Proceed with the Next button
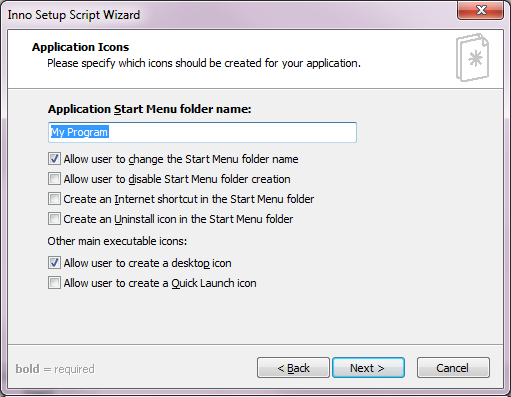 (368, 368)
